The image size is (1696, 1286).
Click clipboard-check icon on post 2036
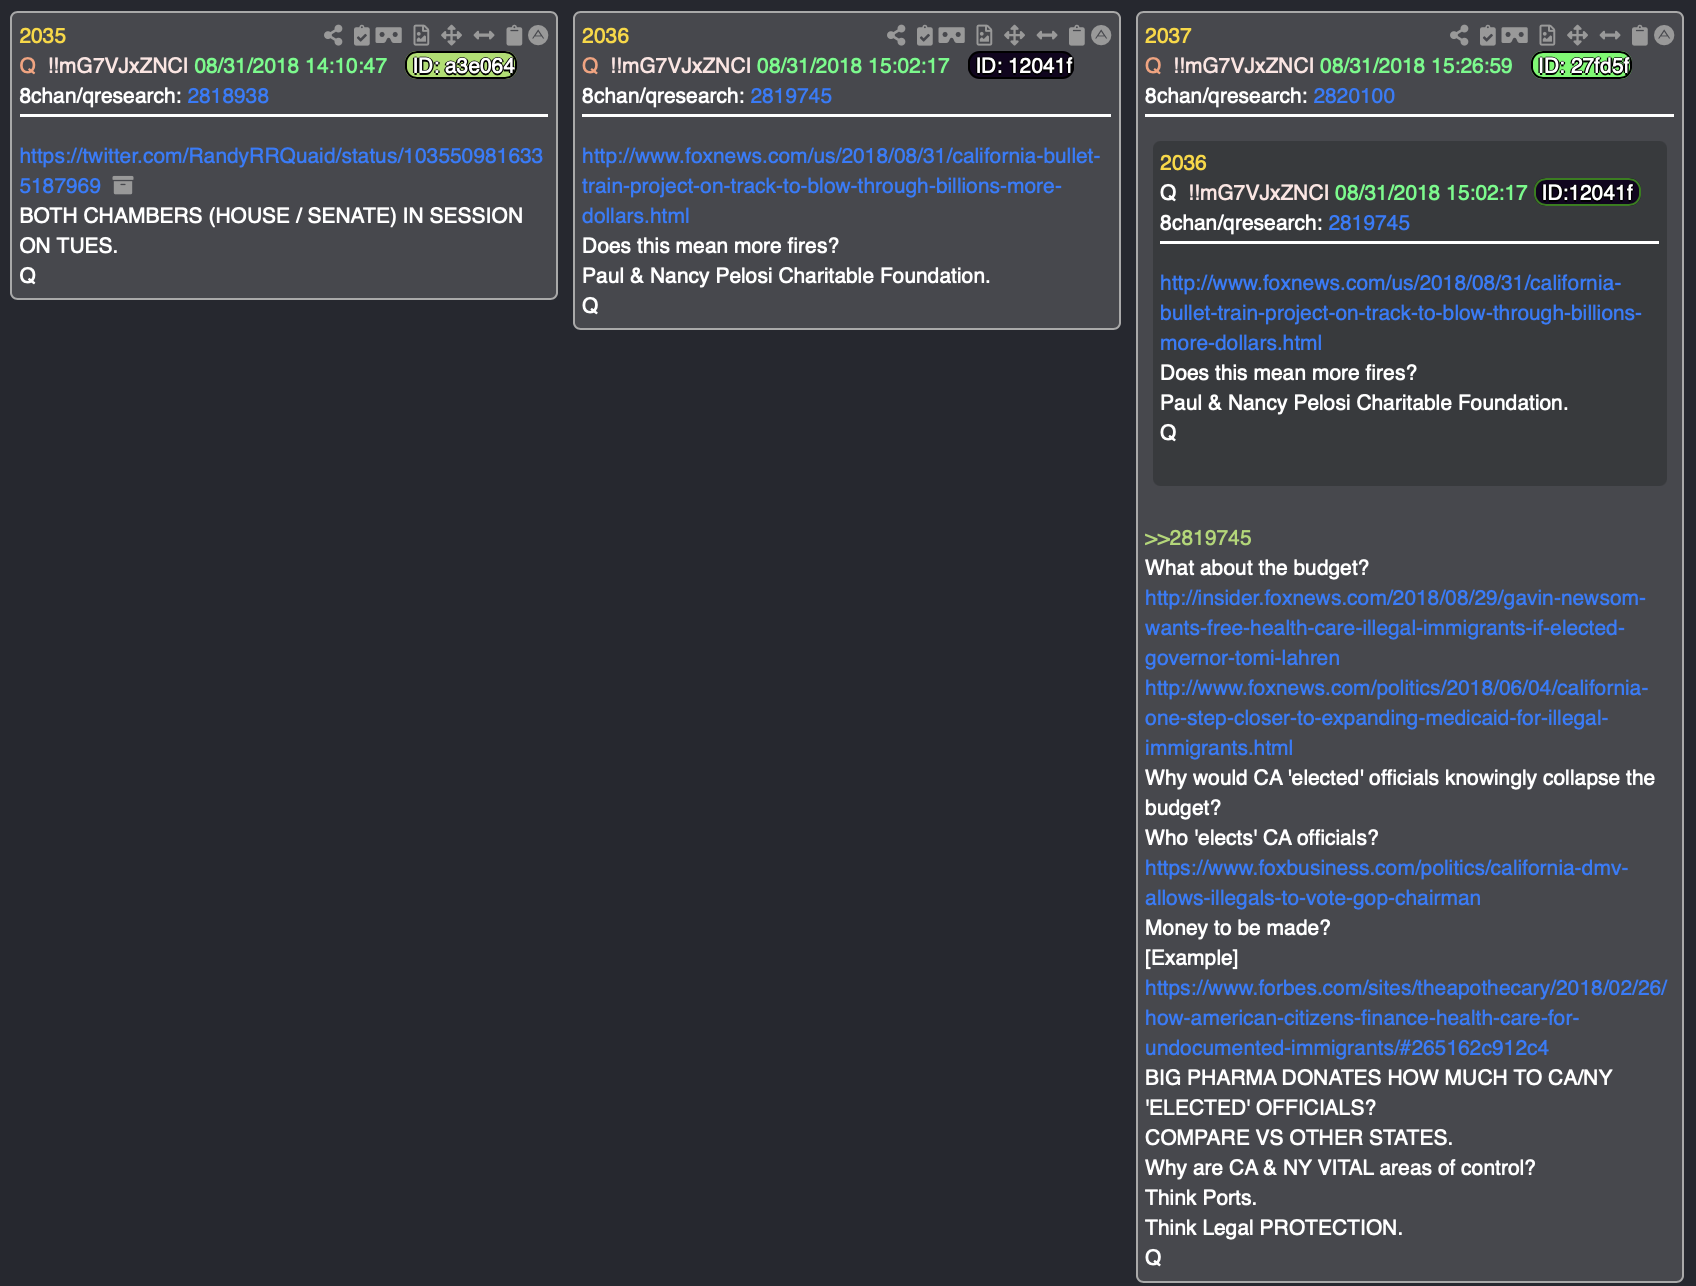925,36
